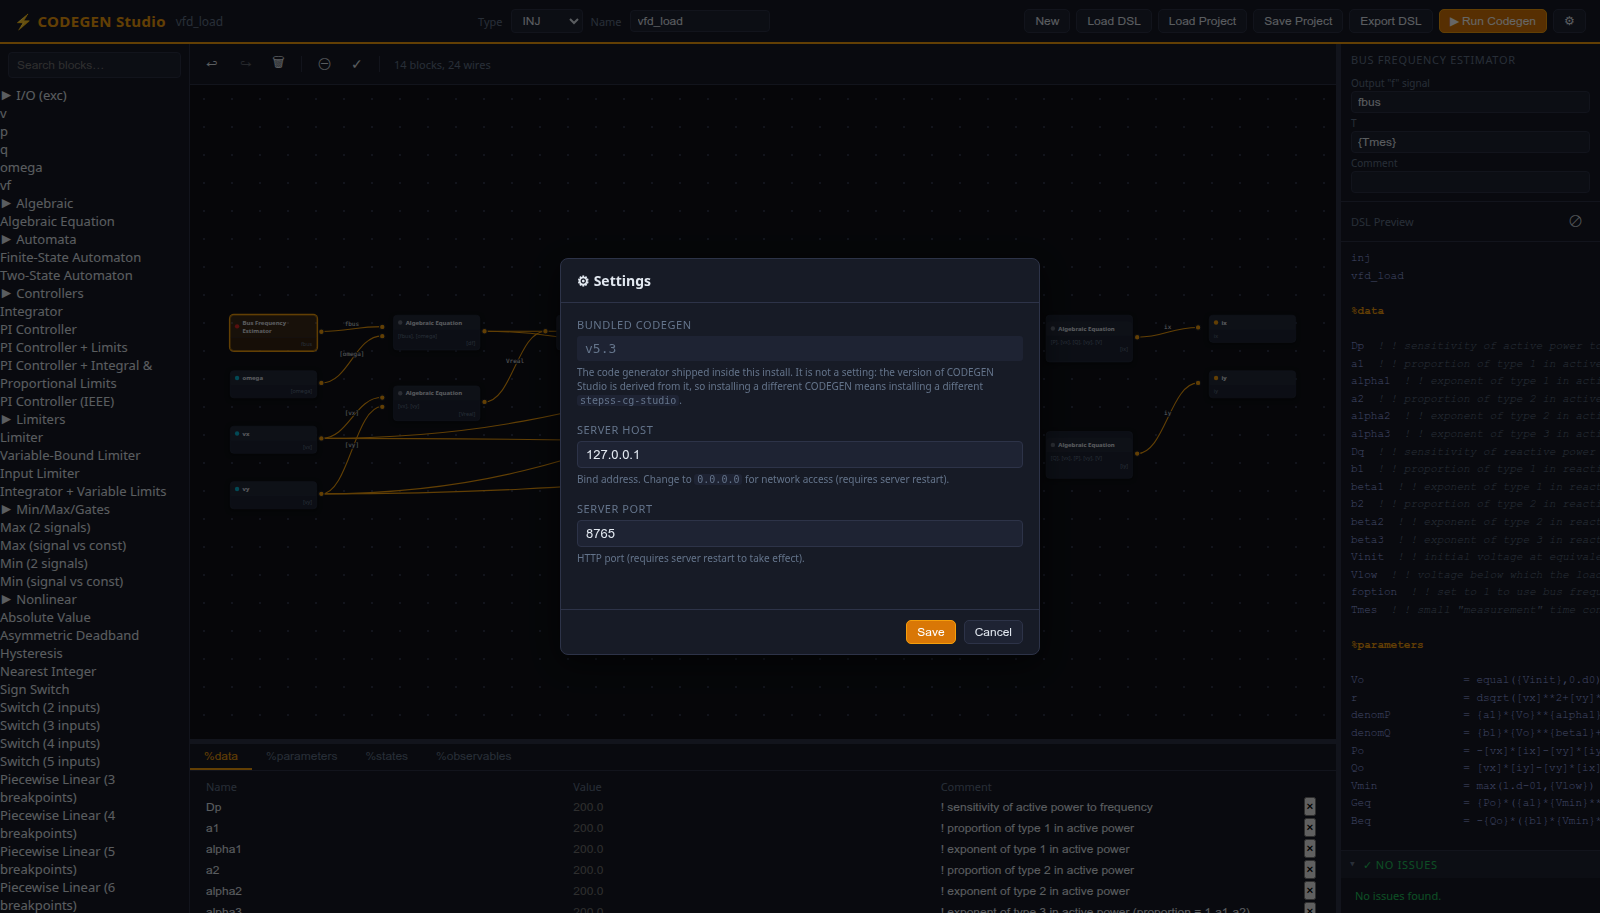
Task: Click the New button
Action: tap(1047, 21)
